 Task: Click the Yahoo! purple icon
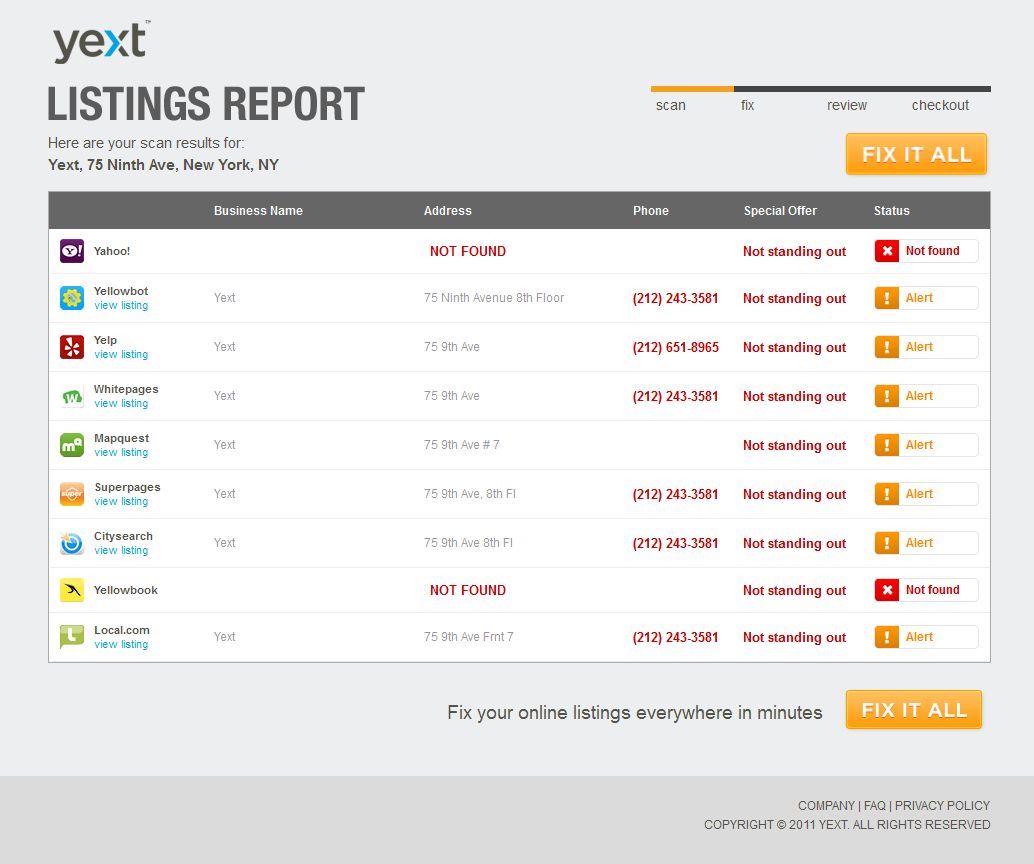click(72, 251)
